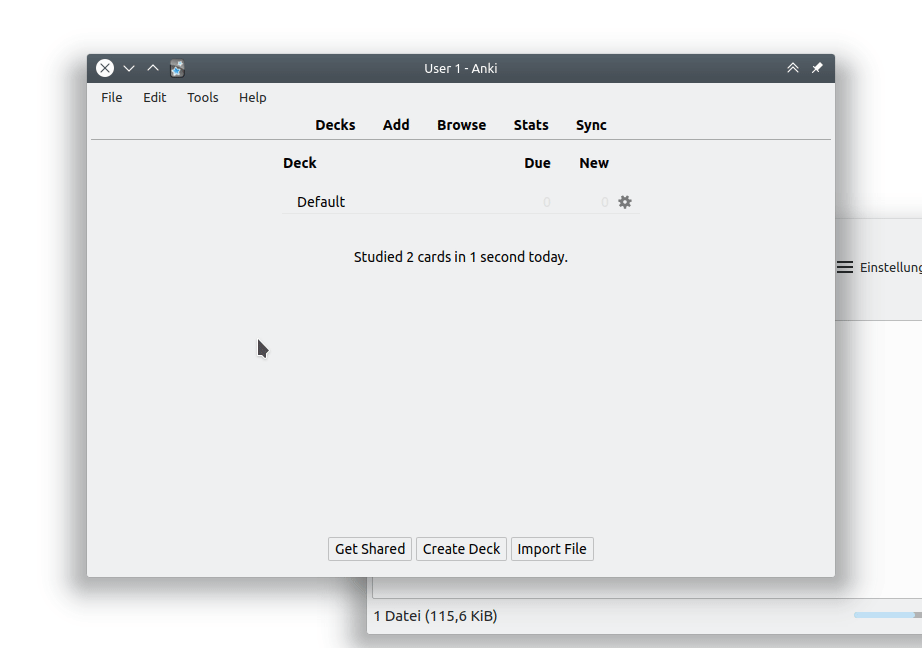Switch to the Add screen

[396, 125]
